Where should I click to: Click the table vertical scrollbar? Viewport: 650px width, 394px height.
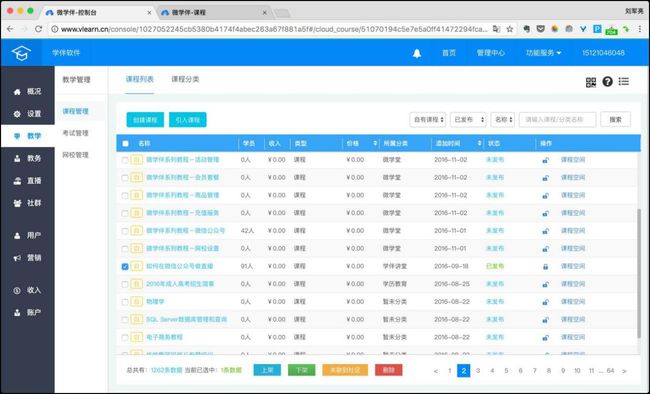click(x=638, y=274)
